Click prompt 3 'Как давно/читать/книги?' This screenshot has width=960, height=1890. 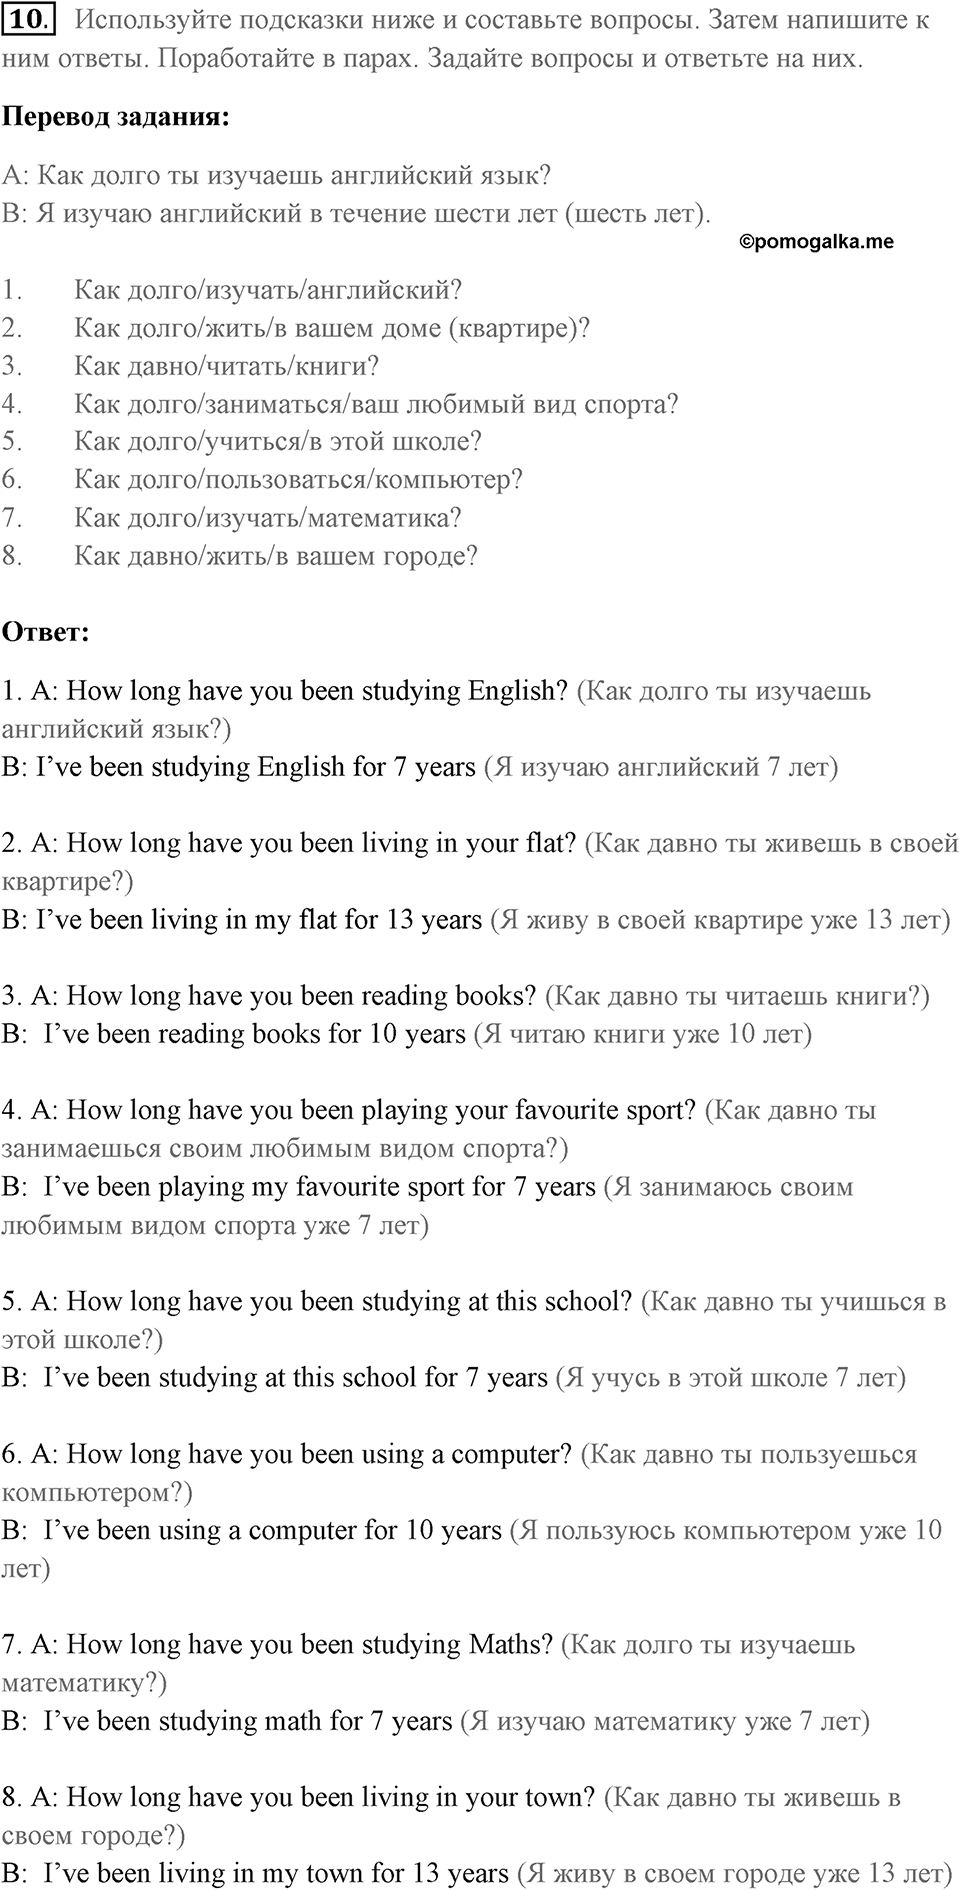[x=227, y=367]
